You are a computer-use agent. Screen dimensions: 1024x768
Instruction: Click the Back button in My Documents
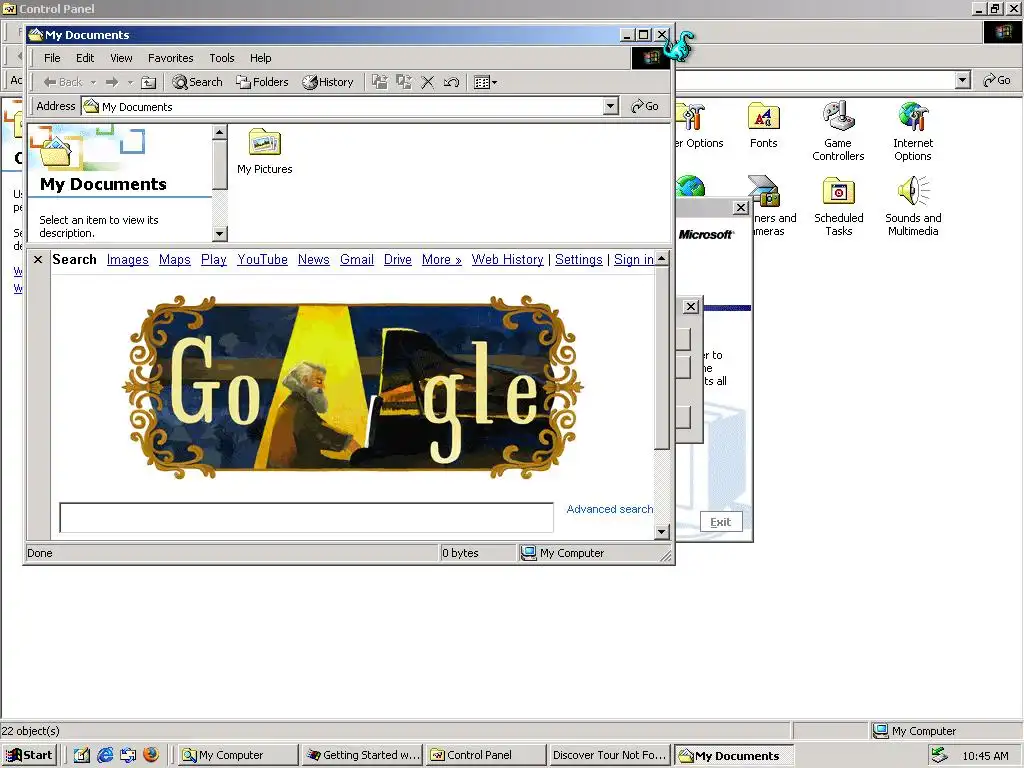[63, 82]
